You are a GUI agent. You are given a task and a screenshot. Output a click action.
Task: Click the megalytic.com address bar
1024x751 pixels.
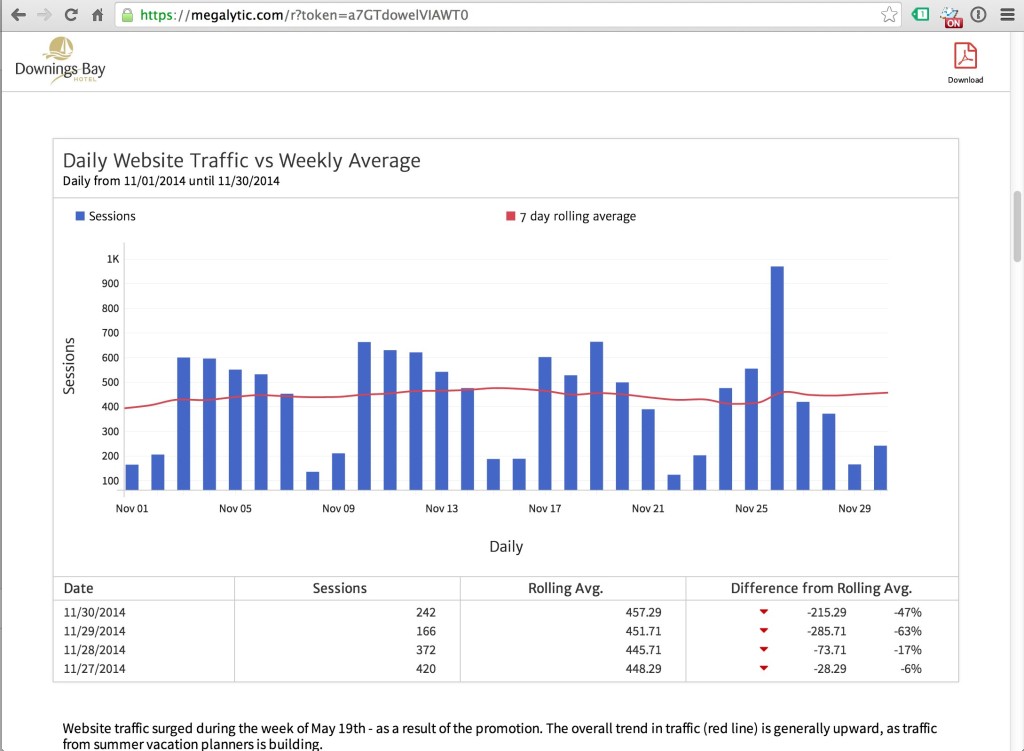[x=500, y=15]
